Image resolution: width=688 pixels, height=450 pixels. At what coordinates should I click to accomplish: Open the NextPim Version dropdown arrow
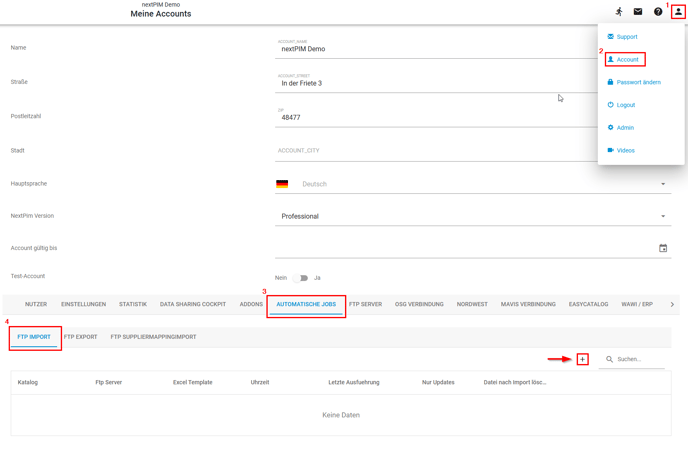point(663,216)
